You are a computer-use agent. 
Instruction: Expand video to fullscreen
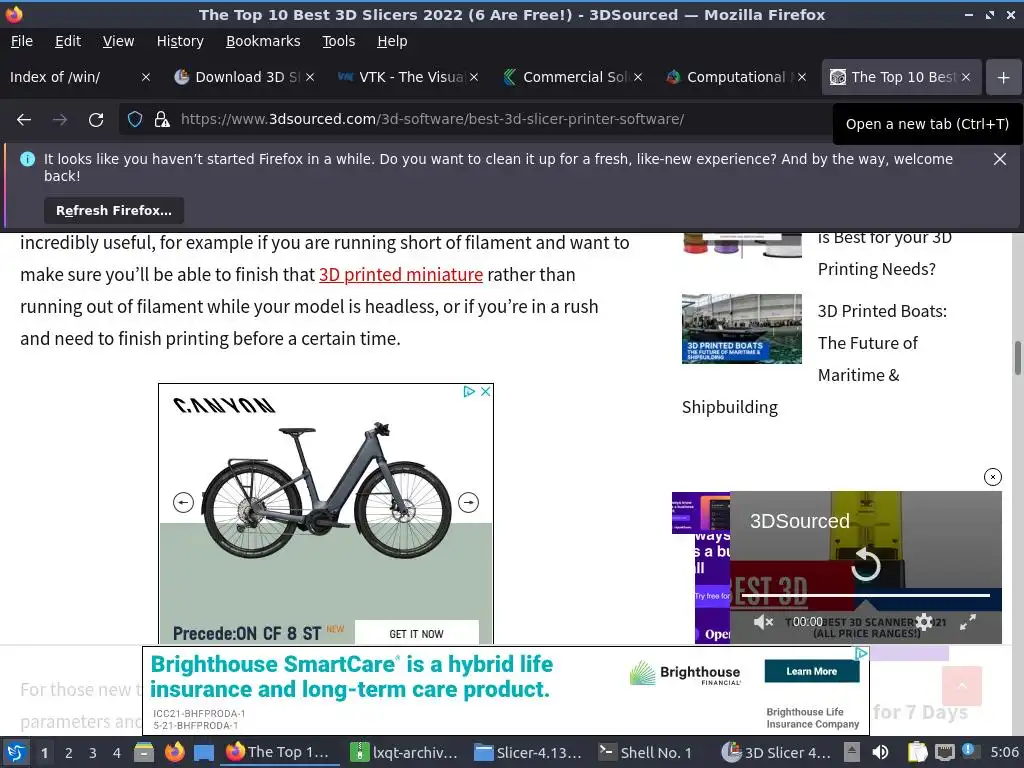[x=968, y=622]
